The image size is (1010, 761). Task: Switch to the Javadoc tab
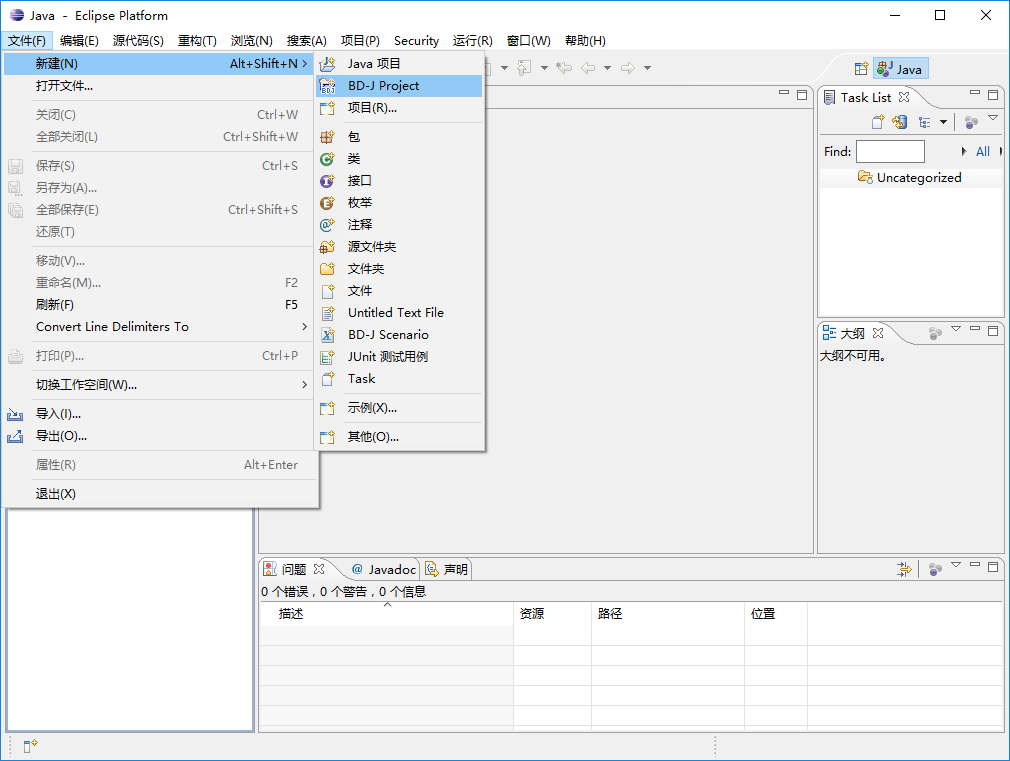point(385,570)
